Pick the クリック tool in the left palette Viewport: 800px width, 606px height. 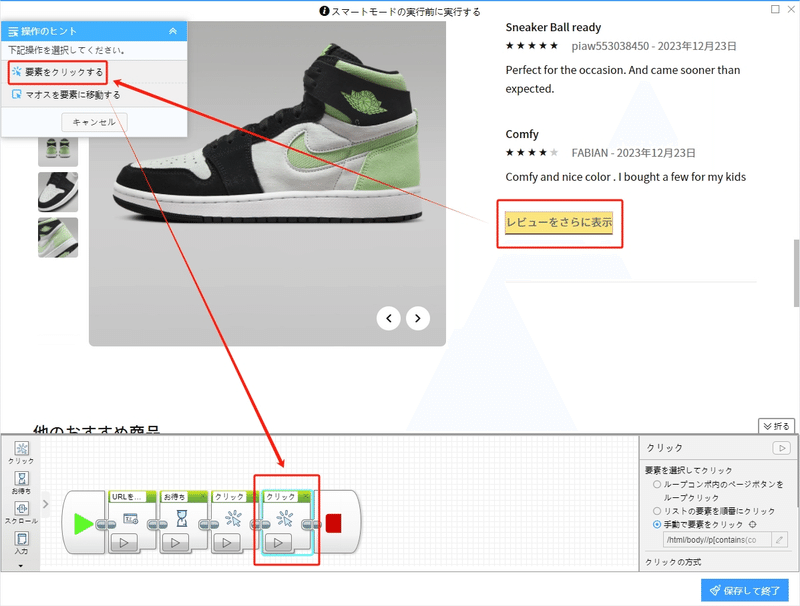coord(21,452)
